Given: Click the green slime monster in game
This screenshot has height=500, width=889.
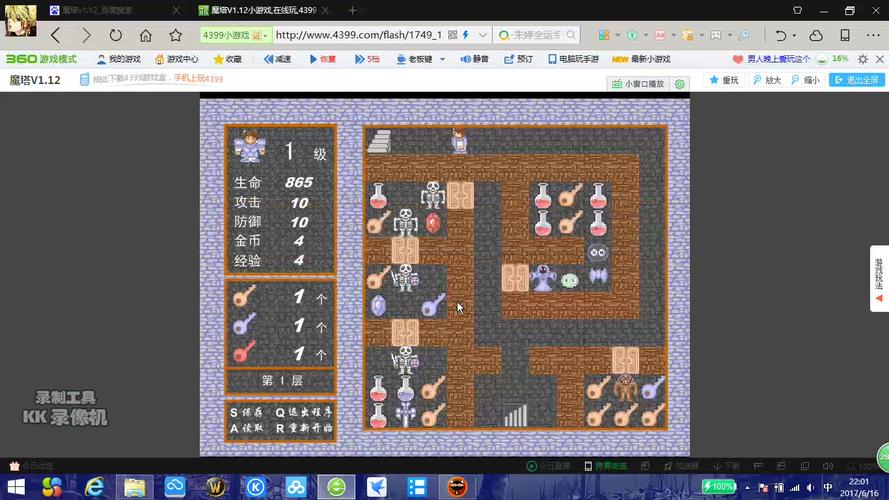Looking at the screenshot, I should click(570, 280).
